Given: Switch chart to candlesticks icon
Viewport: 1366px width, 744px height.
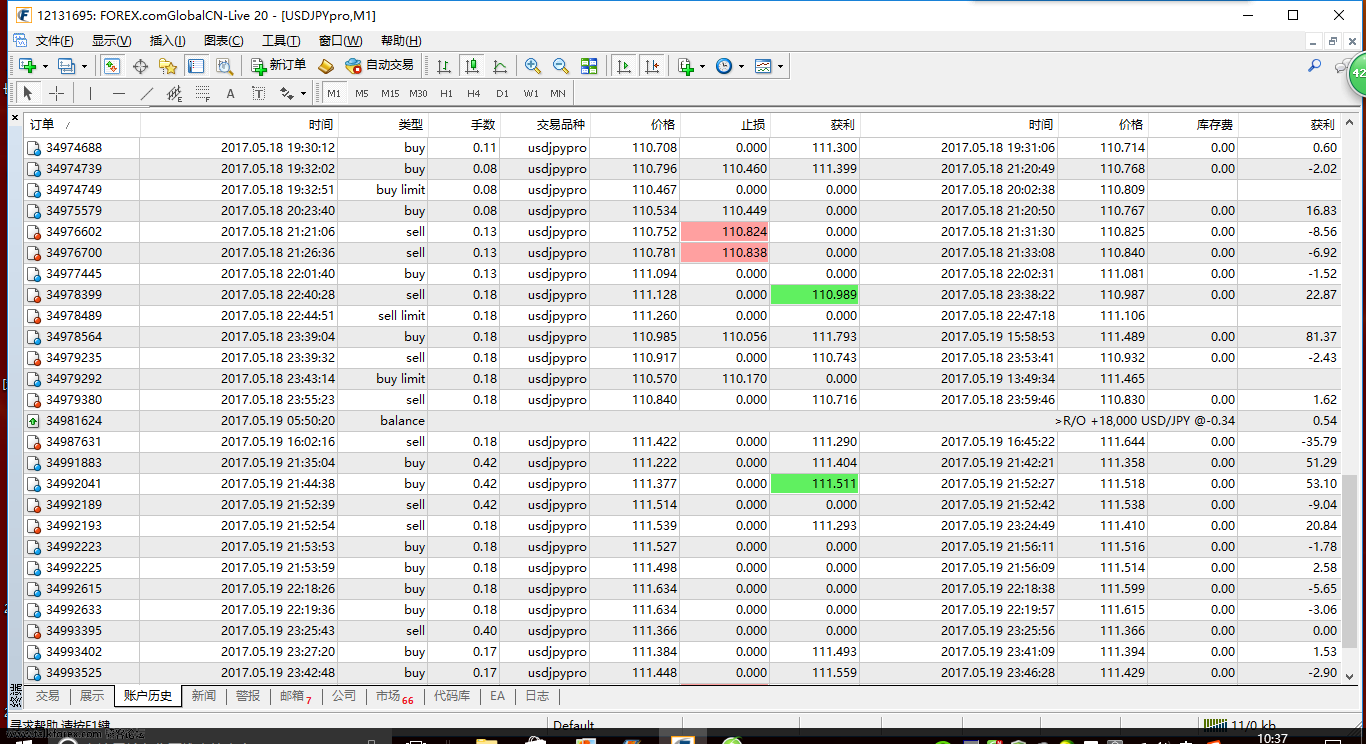Looking at the screenshot, I should (x=472, y=66).
